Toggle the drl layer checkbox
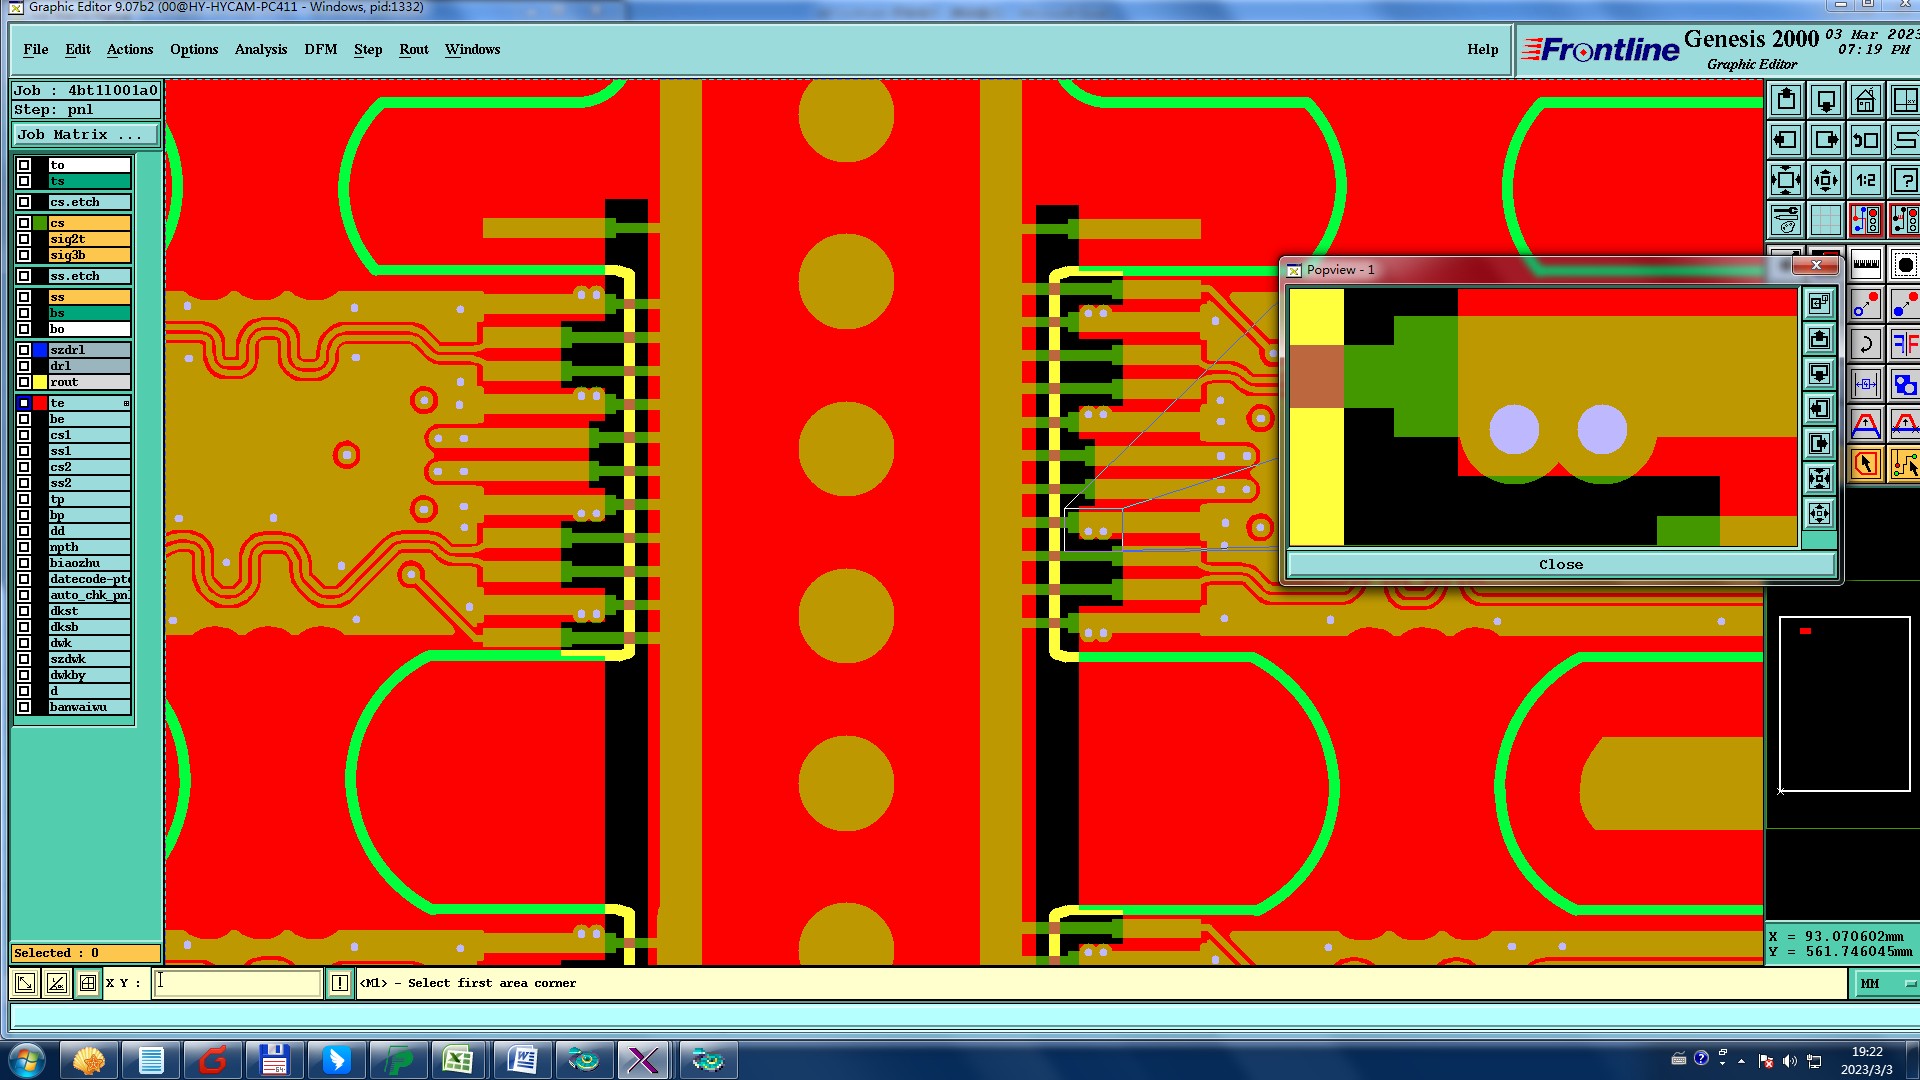1920x1080 pixels. click(24, 366)
